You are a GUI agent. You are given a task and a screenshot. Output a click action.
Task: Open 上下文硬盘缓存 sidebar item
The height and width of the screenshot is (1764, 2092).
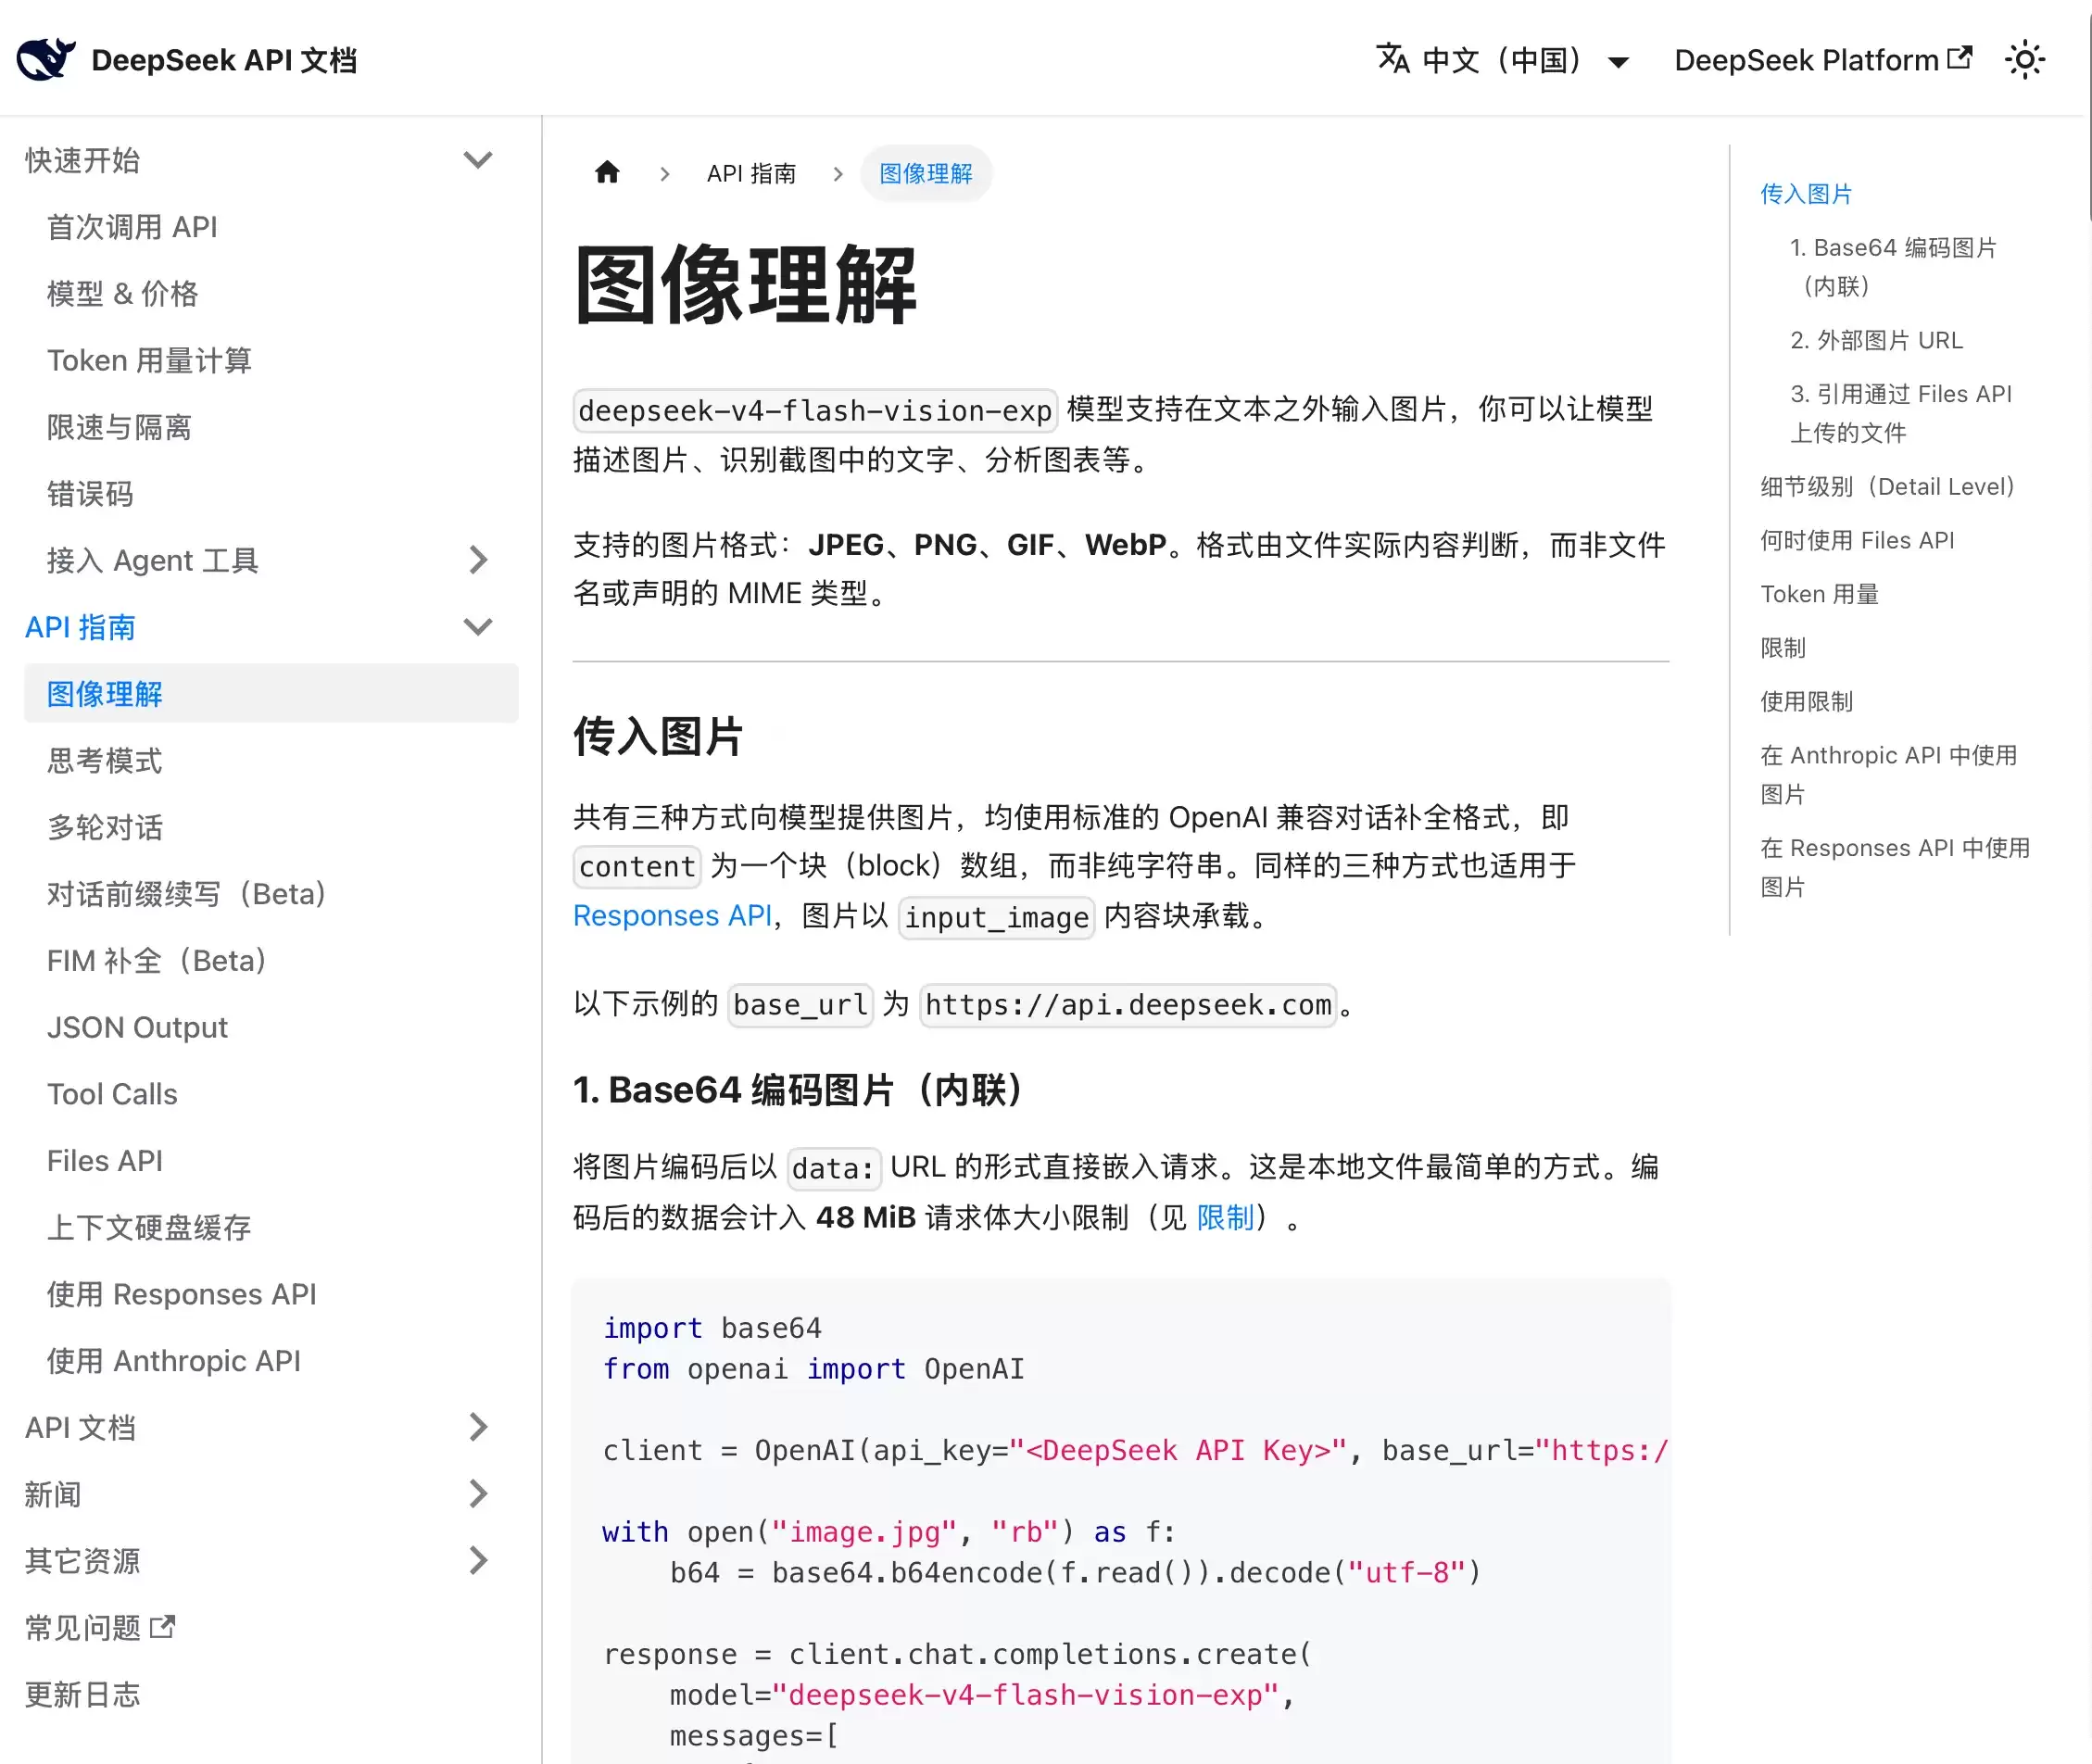coord(149,1227)
